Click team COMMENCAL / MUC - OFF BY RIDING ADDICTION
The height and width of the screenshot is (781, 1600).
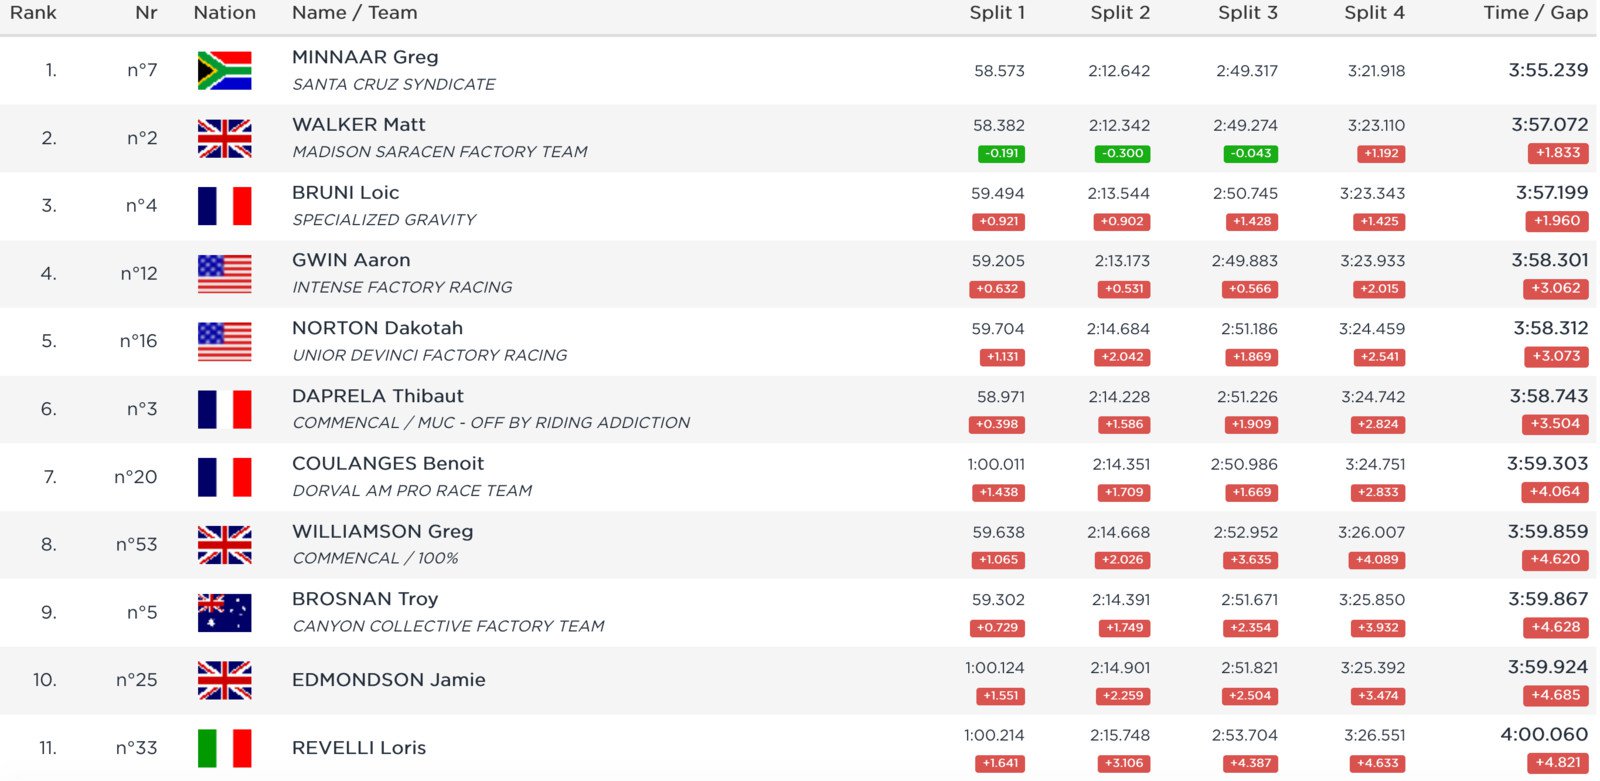pos(491,423)
